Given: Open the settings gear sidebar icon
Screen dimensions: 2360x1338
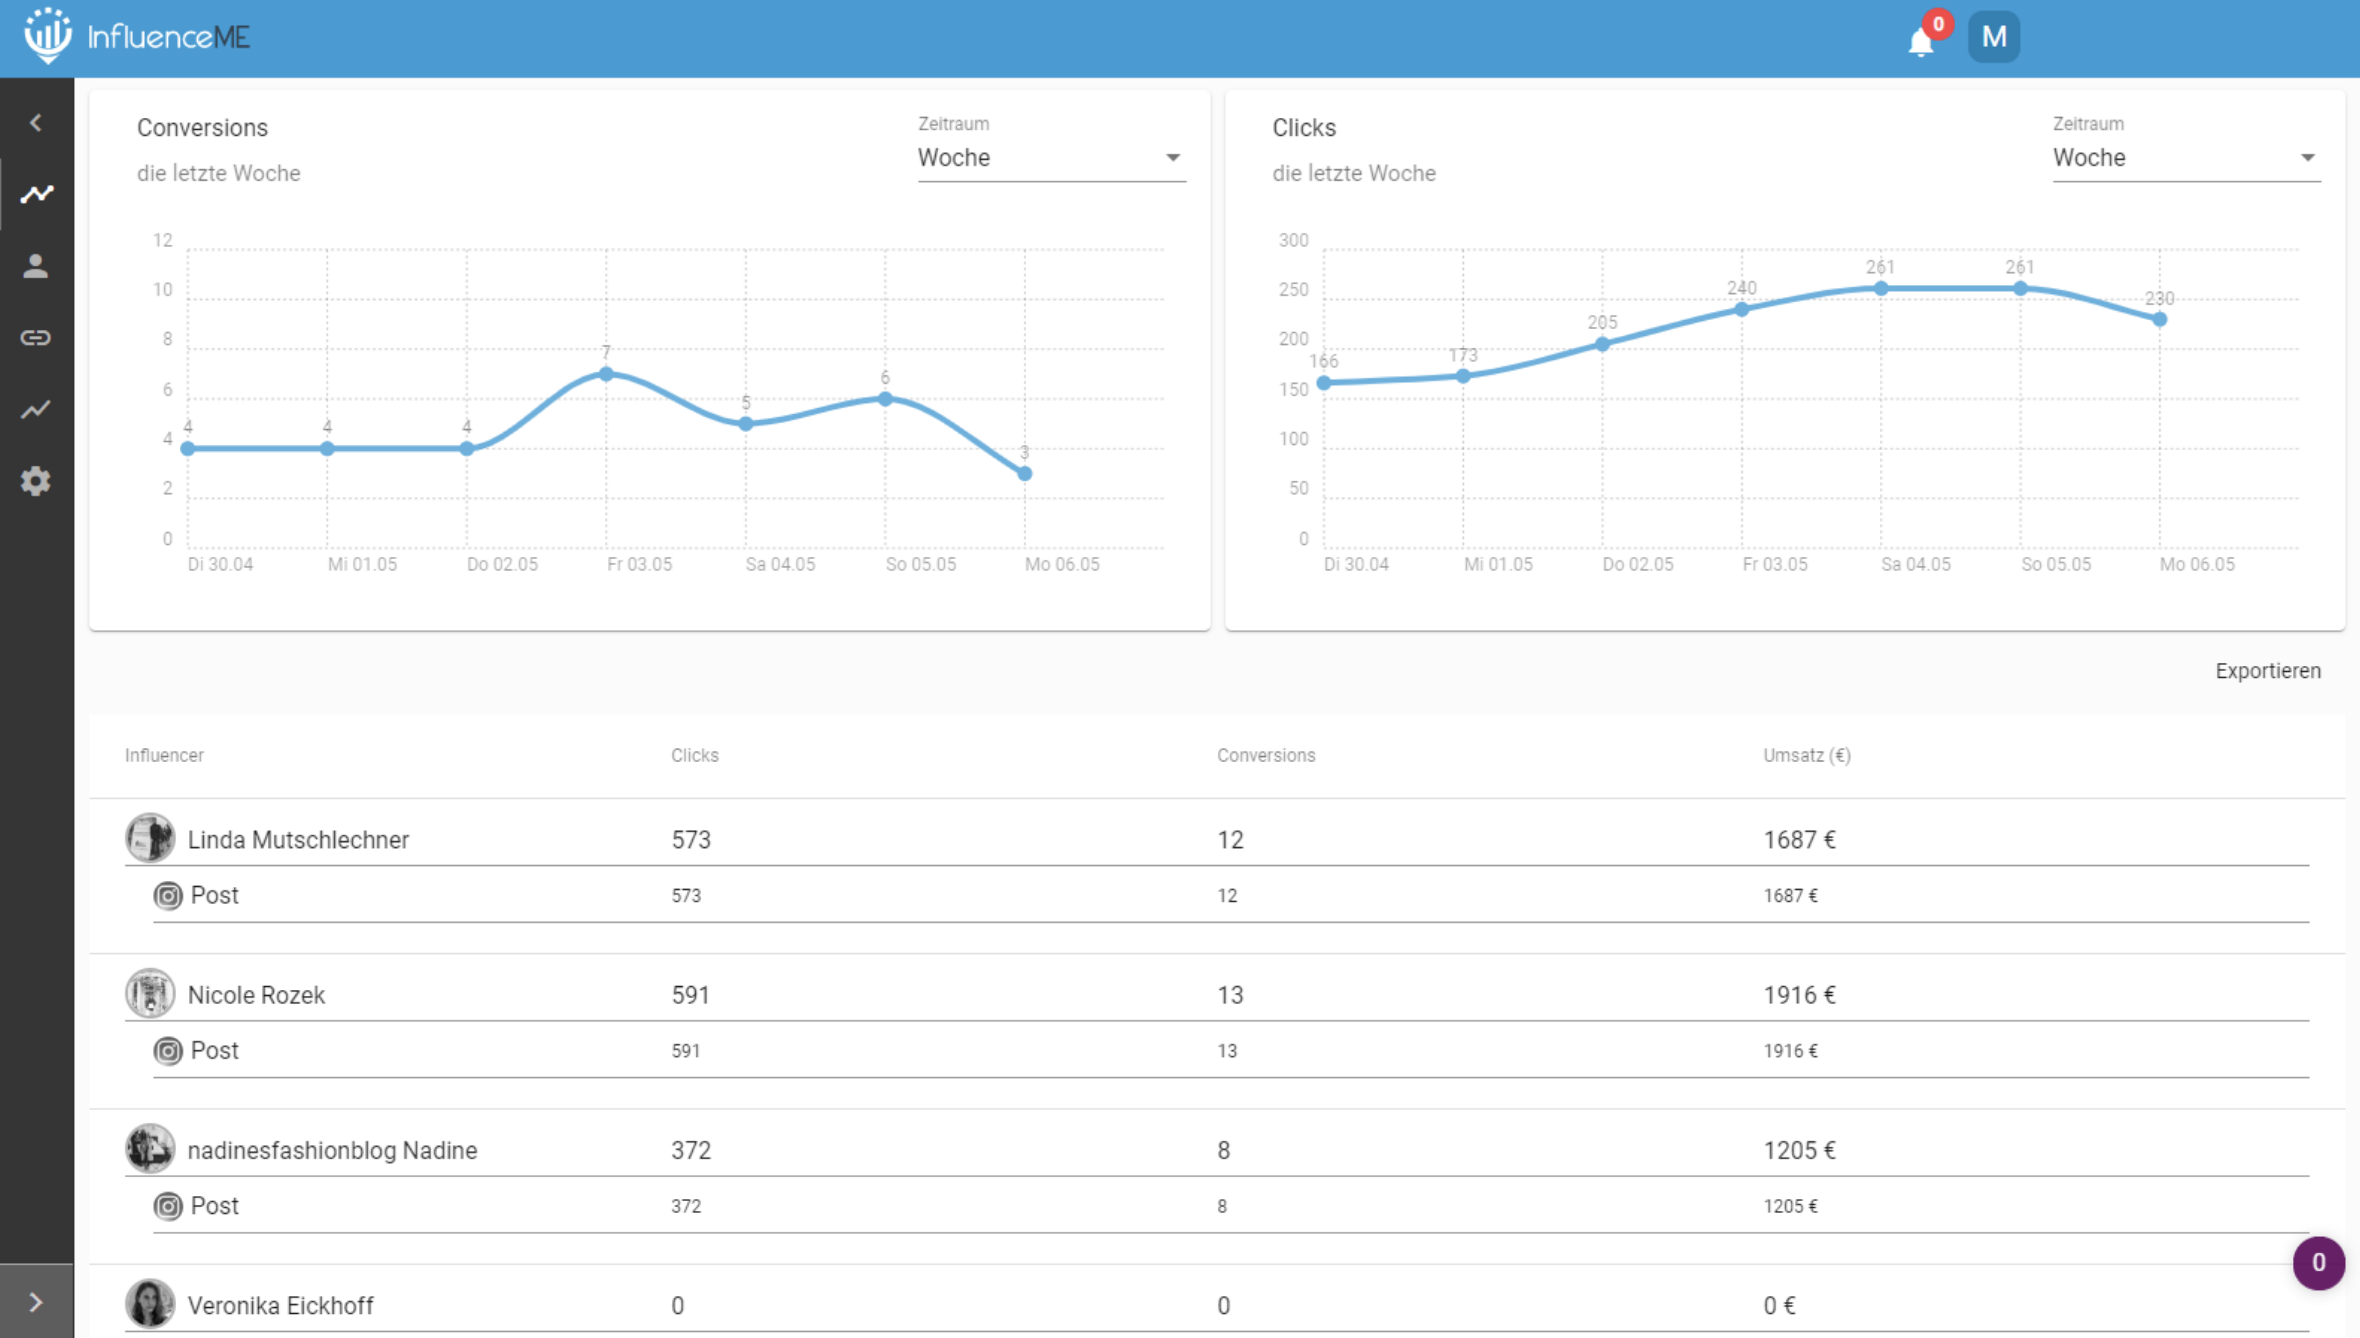Looking at the screenshot, I should (36, 481).
